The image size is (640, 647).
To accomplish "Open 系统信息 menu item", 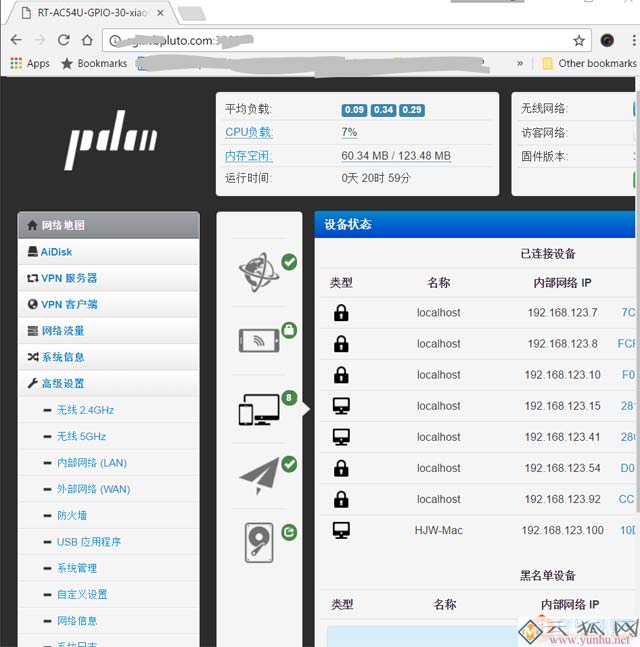I will (109, 357).
